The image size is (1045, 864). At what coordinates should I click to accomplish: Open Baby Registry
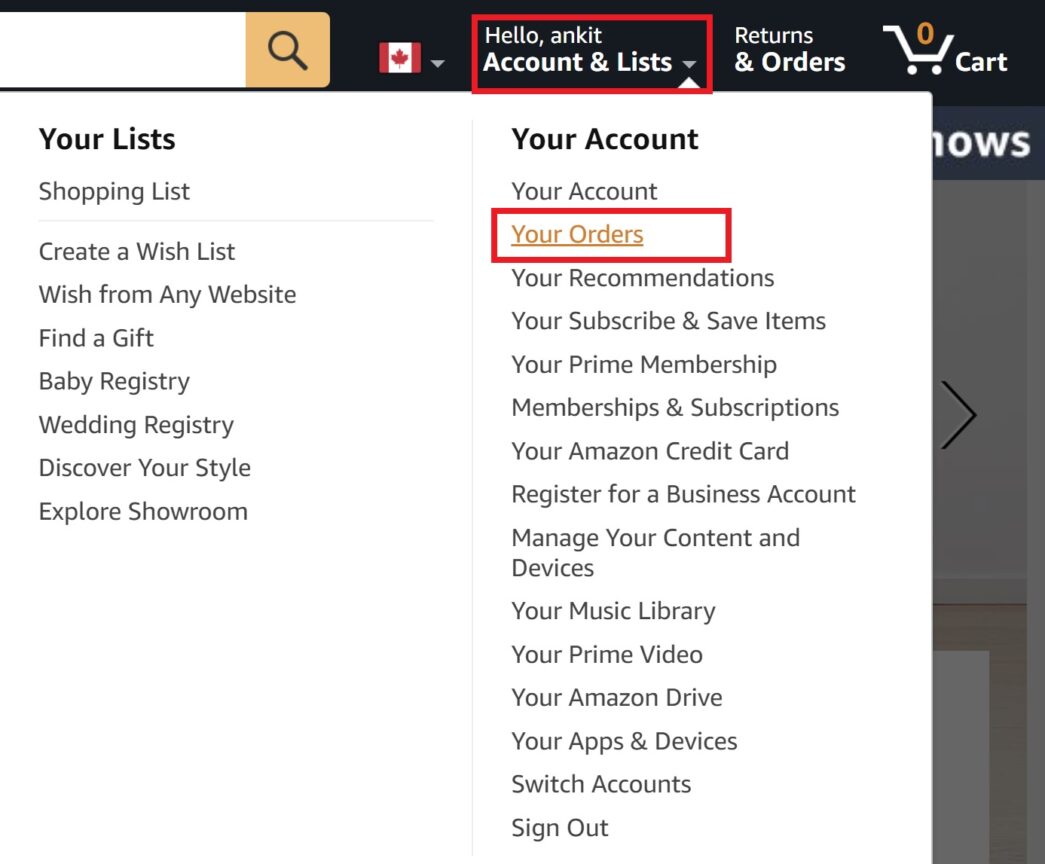click(113, 381)
